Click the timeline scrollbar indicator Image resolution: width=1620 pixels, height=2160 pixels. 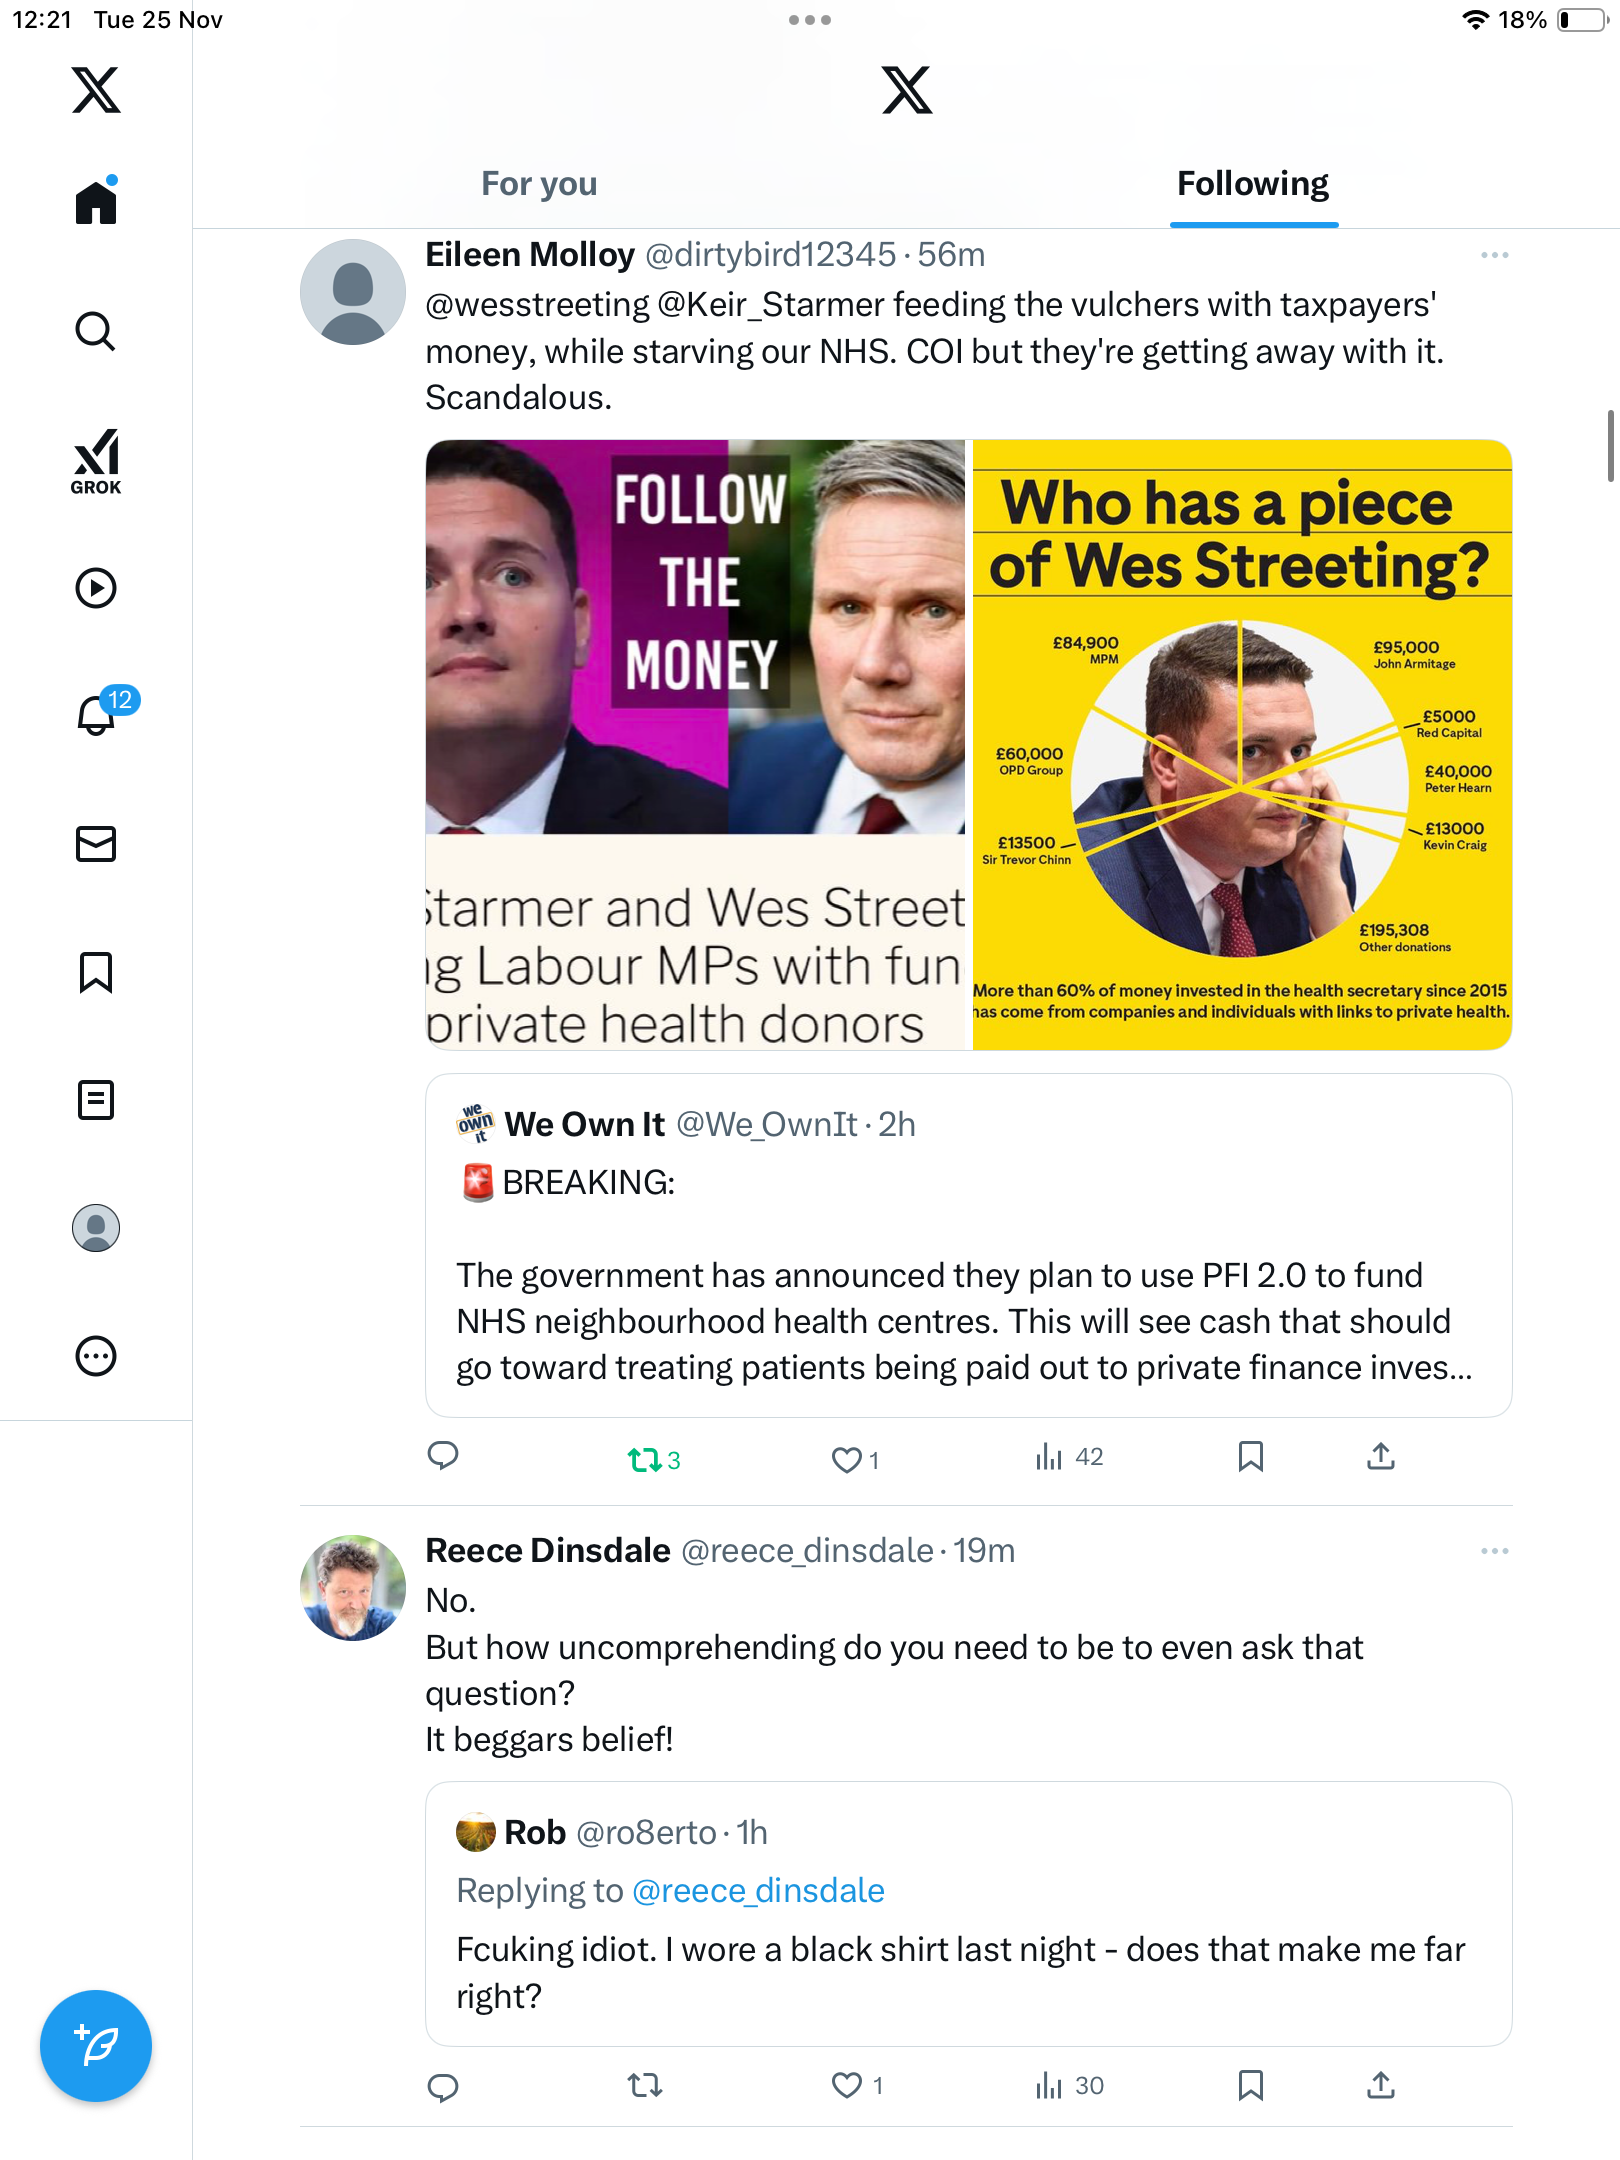pyautogui.click(x=1610, y=445)
